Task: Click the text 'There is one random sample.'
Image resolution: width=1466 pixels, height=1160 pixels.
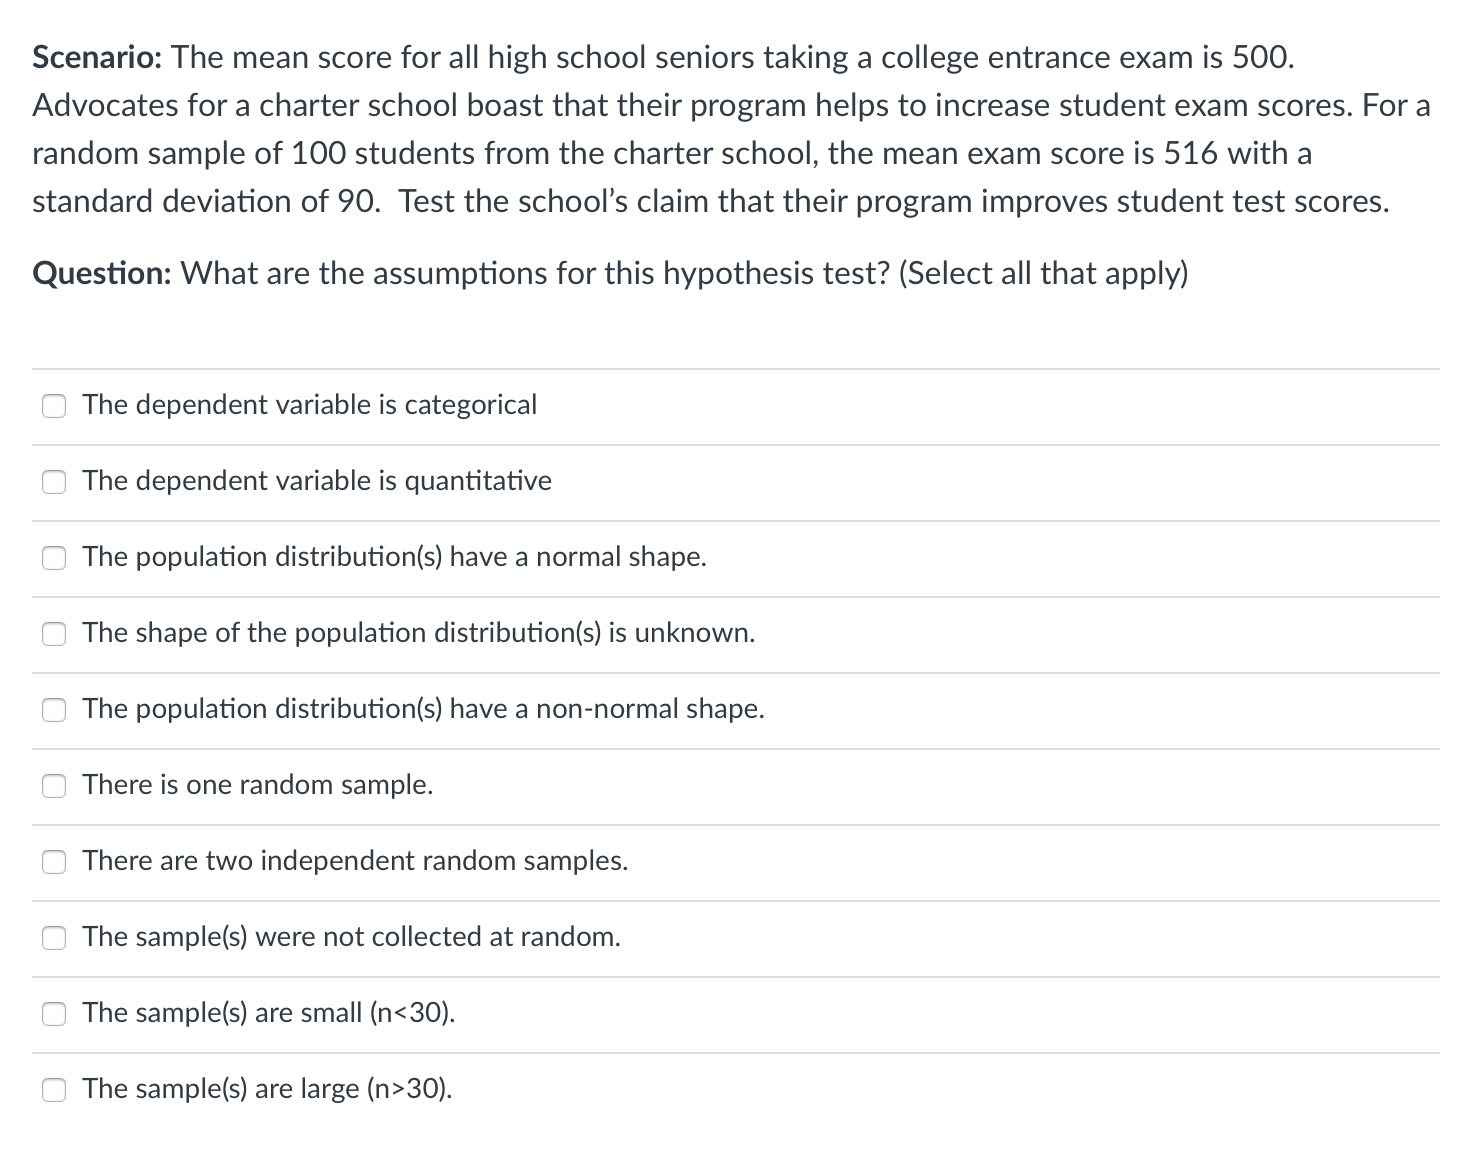Action: tap(258, 786)
